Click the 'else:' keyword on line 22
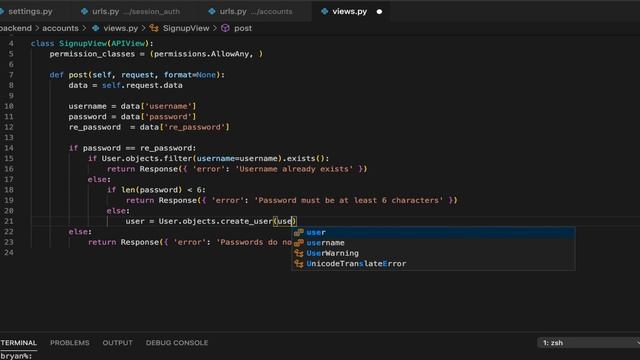The height and width of the screenshot is (360, 640). coord(80,231)
